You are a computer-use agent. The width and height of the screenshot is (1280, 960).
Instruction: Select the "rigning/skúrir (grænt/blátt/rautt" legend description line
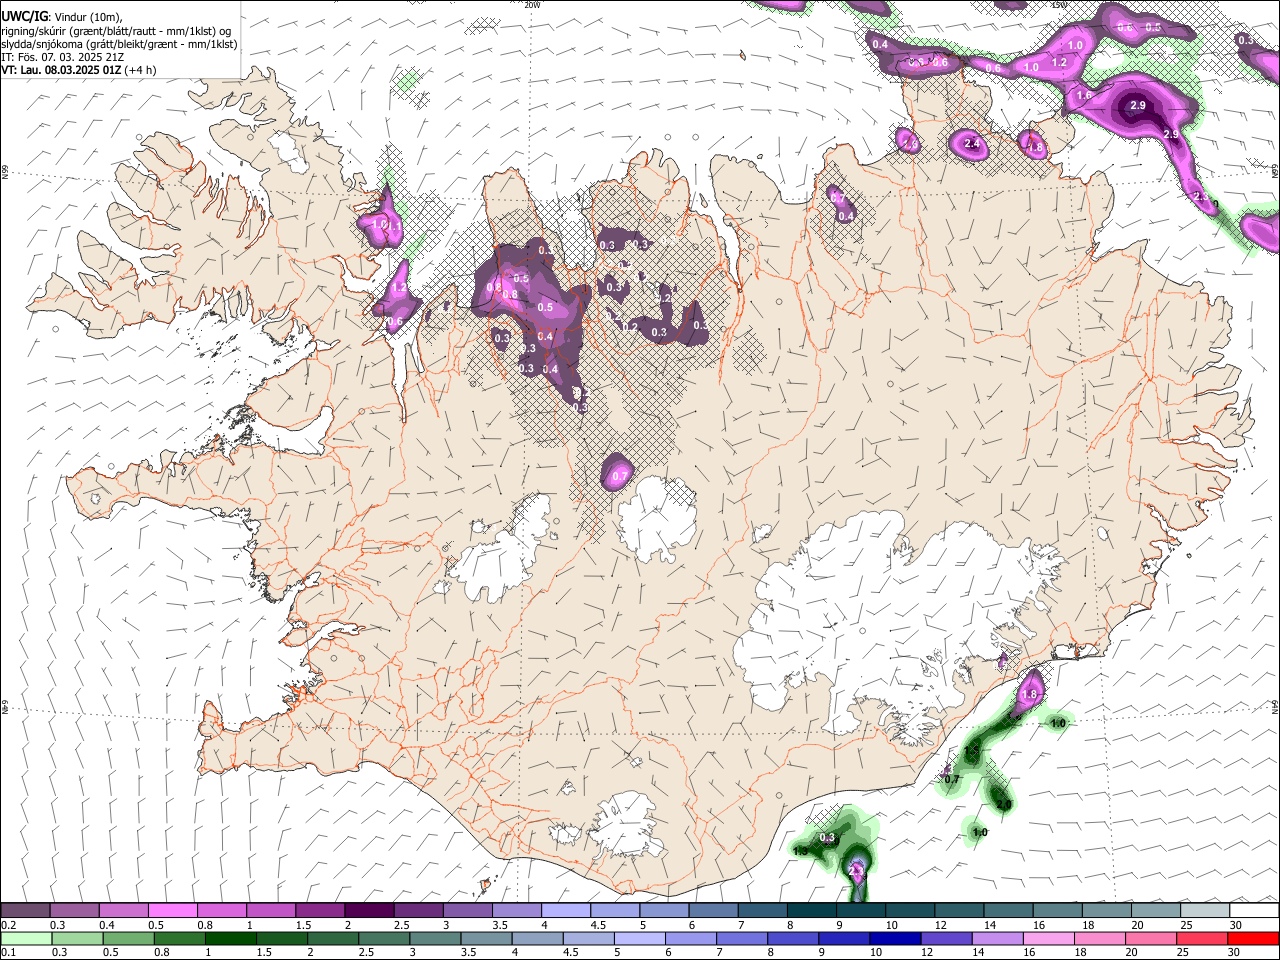point(116,30)
